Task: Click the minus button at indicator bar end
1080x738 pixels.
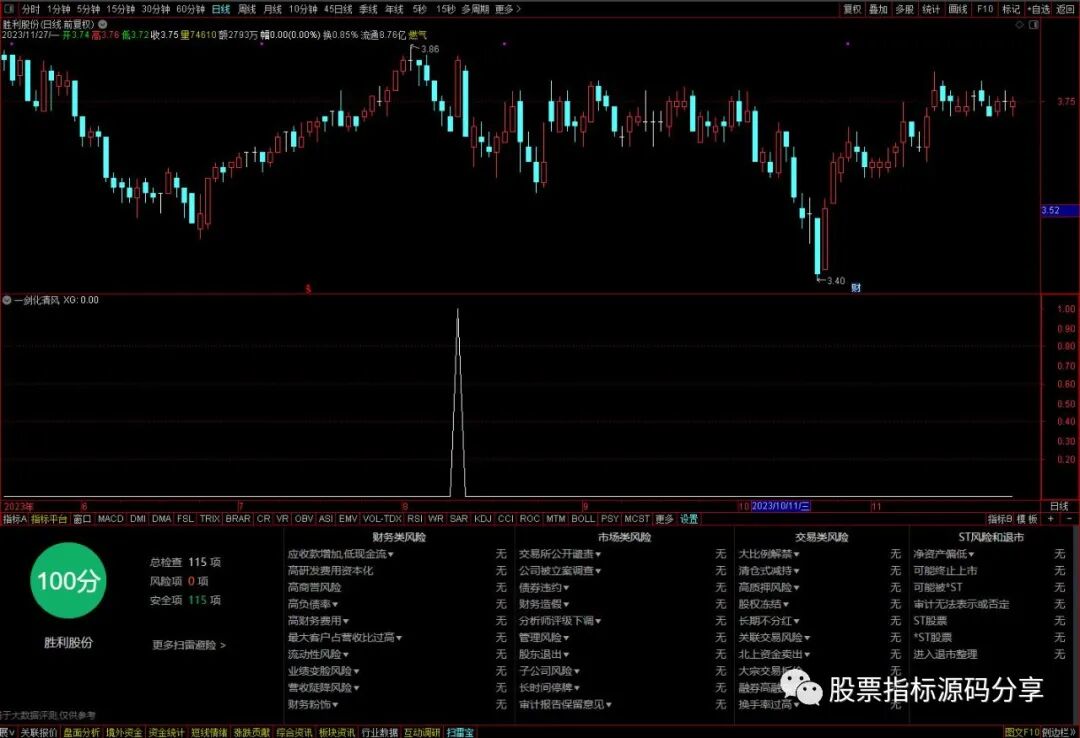Action: 1069,519
